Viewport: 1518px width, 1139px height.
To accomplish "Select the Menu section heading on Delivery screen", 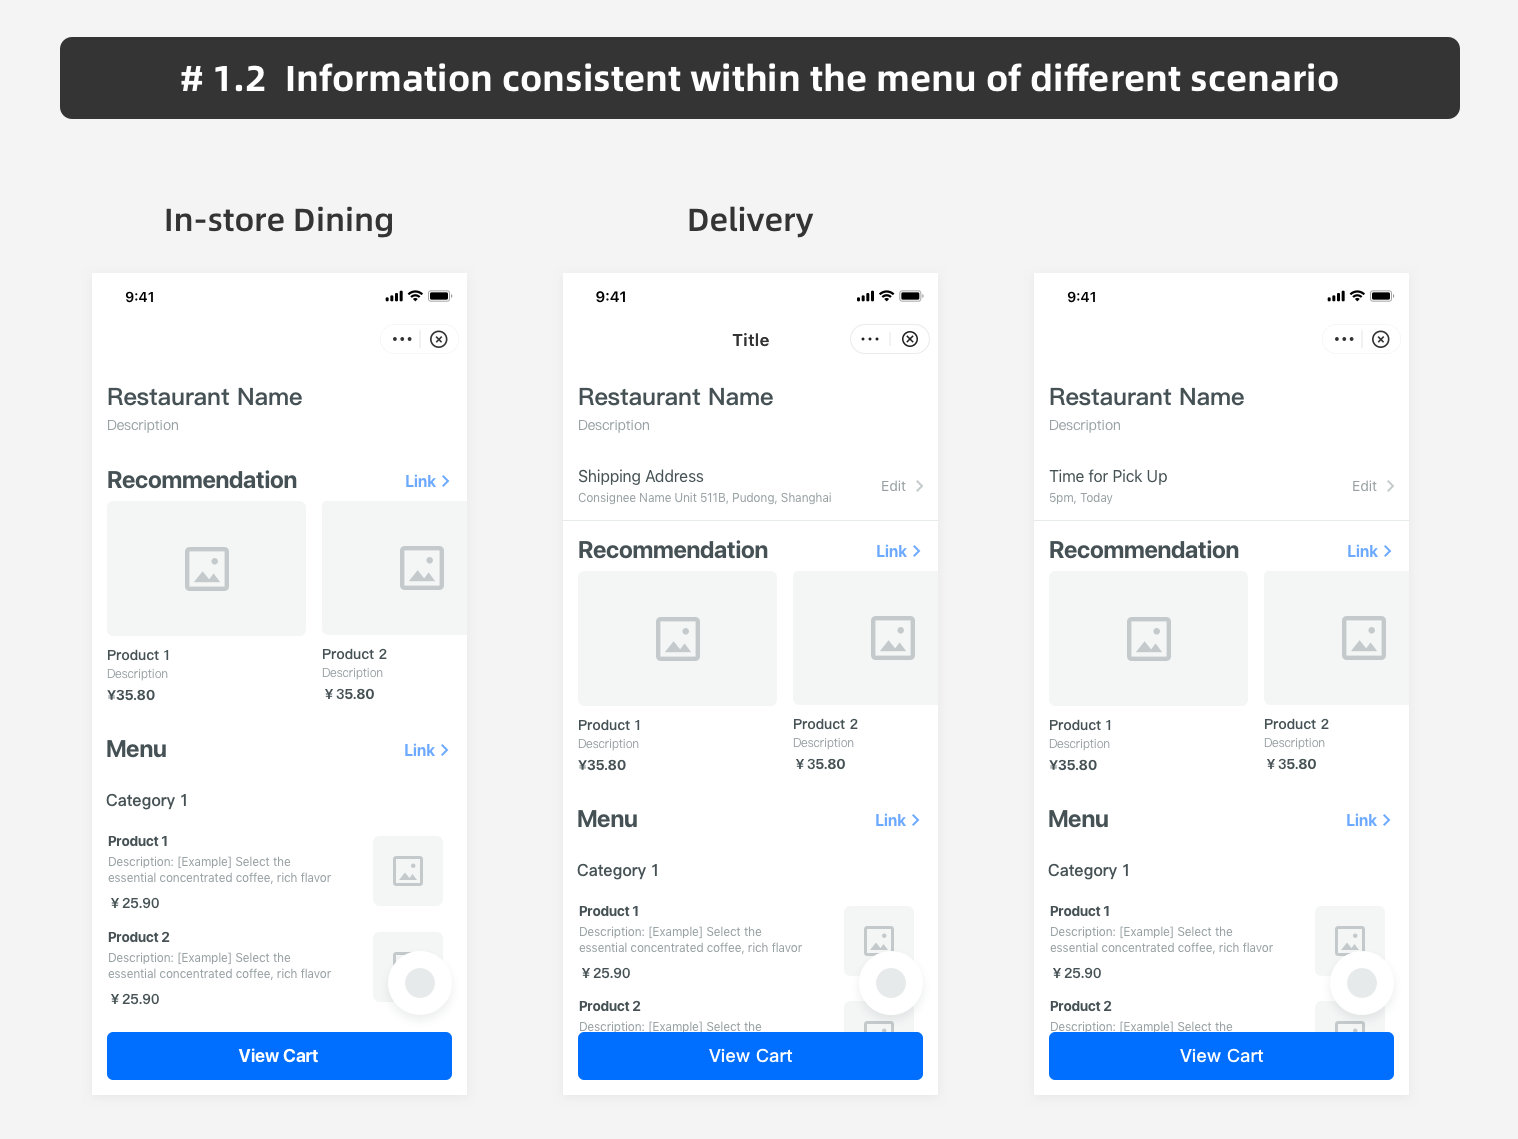I will (607, 819).
